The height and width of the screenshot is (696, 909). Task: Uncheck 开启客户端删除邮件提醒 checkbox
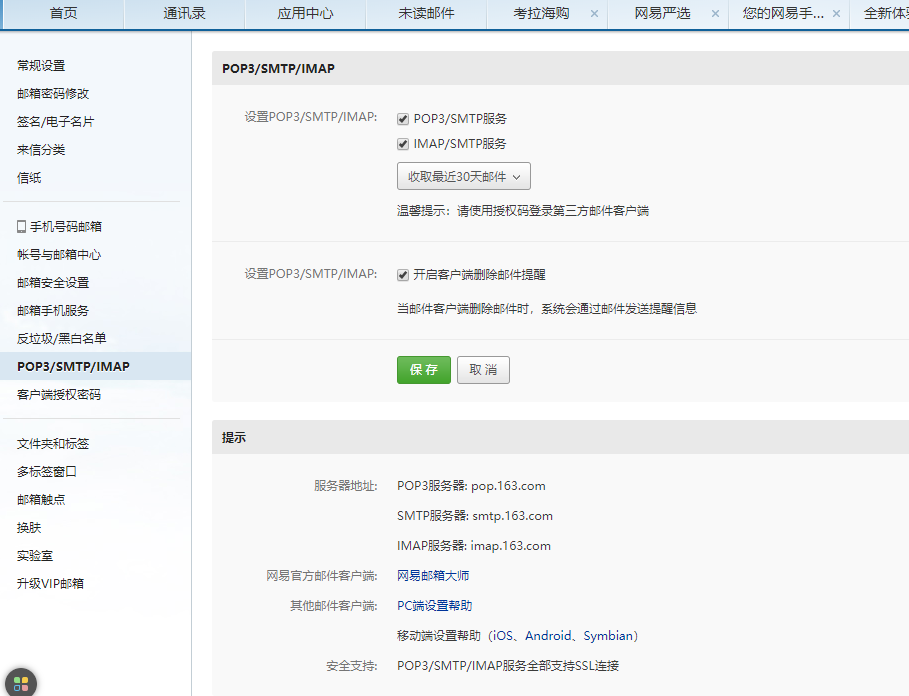(x=403, y=275)
